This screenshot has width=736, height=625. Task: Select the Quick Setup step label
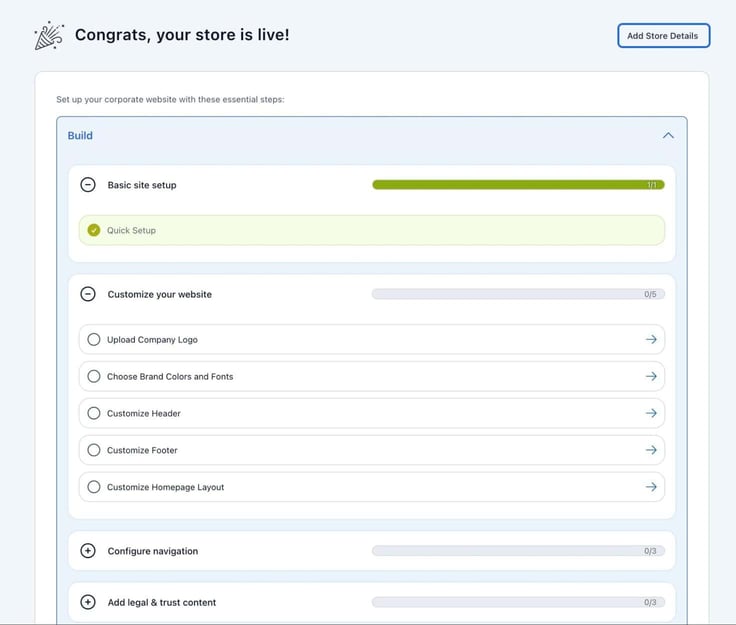(131, 230)
